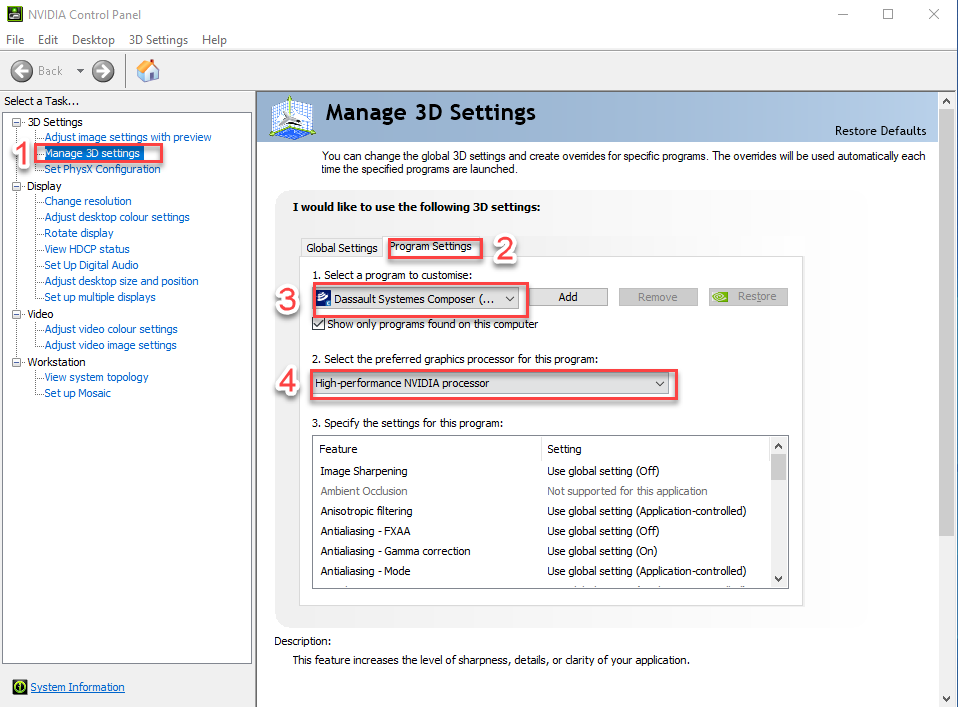
Task: Minimize the NVIDIA Control Panel window
Action: point(843,14)
